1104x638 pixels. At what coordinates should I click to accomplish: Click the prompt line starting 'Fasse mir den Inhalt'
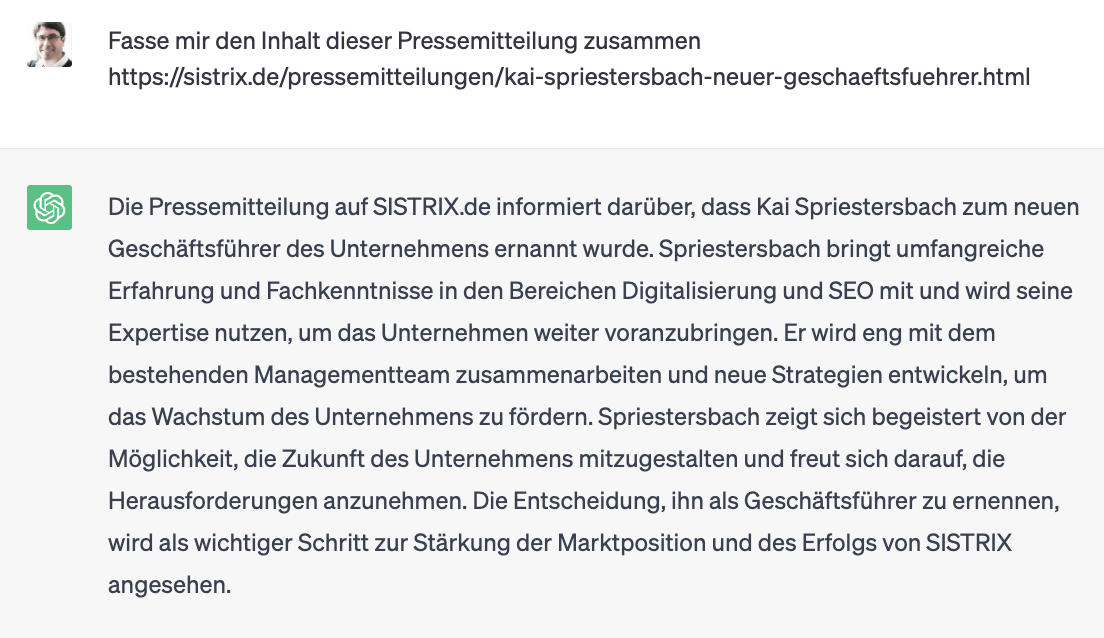click(404, 41)
